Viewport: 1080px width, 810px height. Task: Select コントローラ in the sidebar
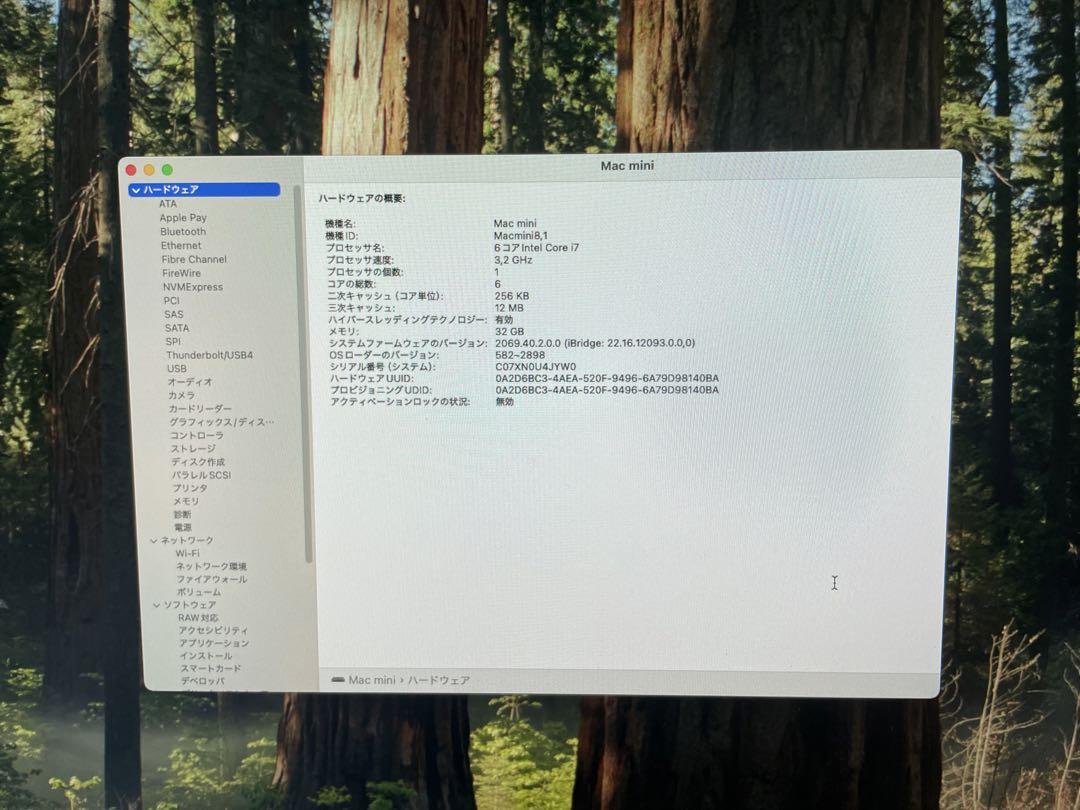click(197, 435)
